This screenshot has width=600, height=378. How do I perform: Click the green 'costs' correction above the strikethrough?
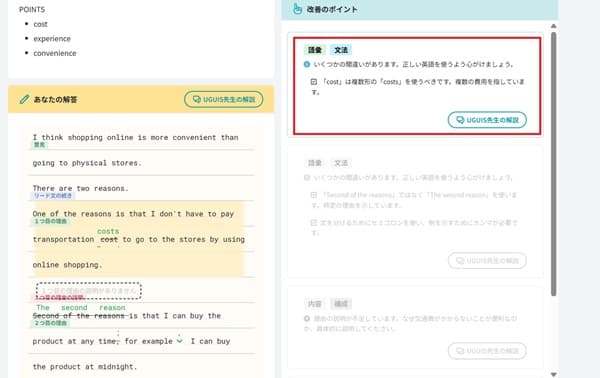pyautogui.click(x=108, y=231)
